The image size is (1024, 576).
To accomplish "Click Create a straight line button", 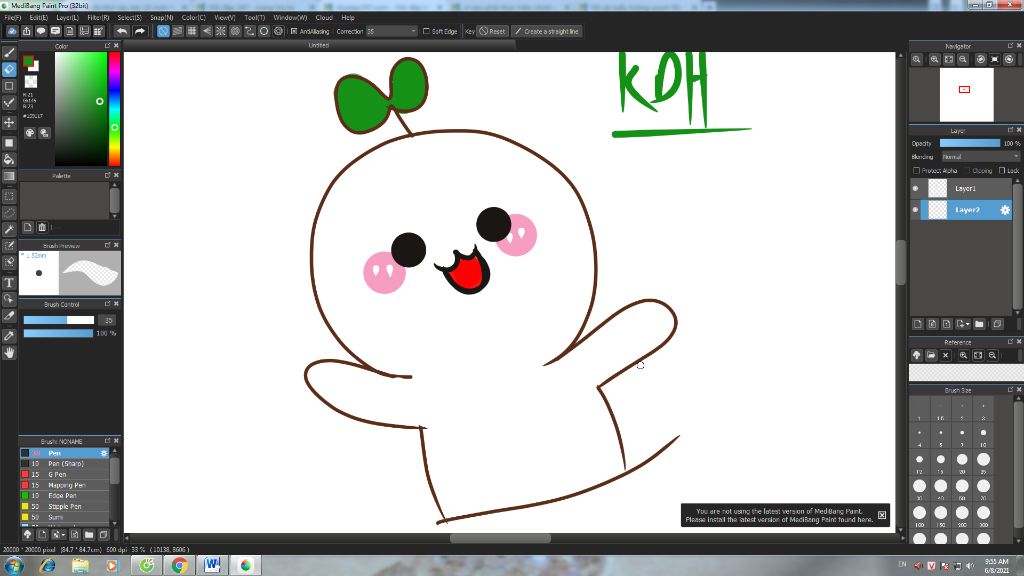I will click(547, 31).
